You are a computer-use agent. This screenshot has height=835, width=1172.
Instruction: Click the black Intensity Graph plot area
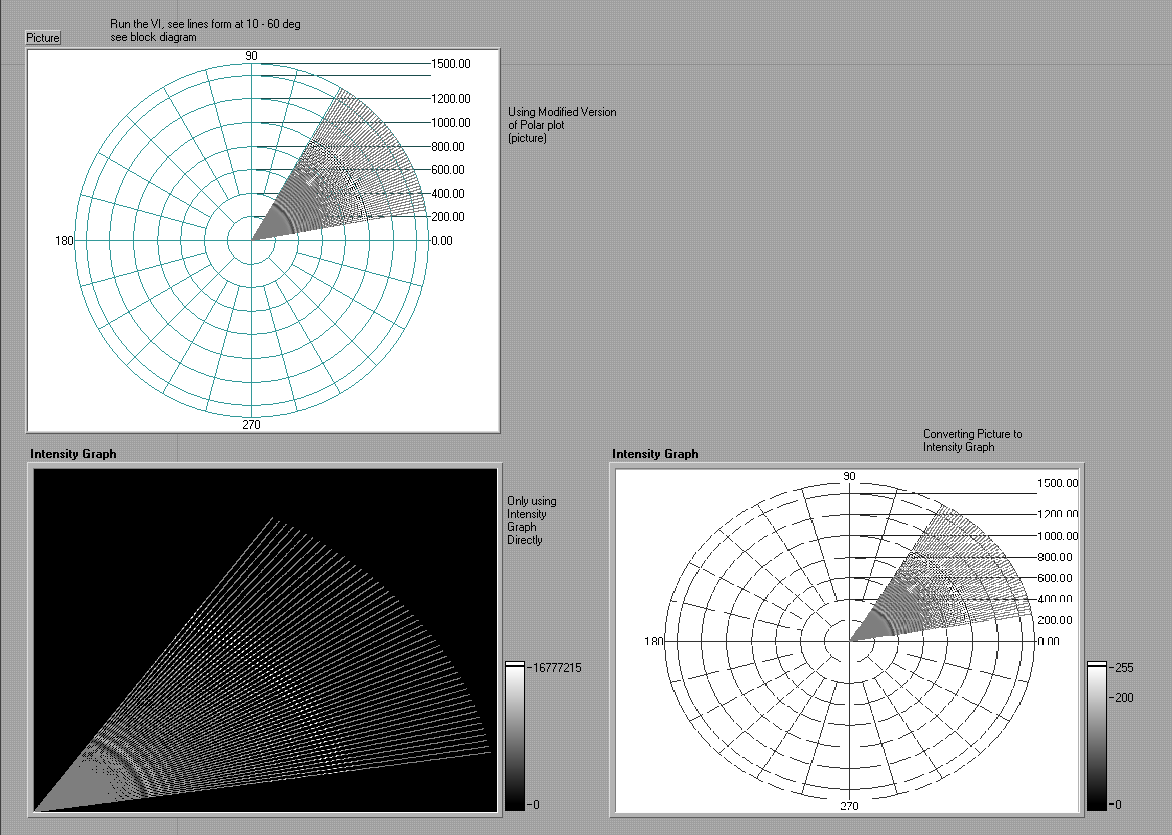point(265,640)
